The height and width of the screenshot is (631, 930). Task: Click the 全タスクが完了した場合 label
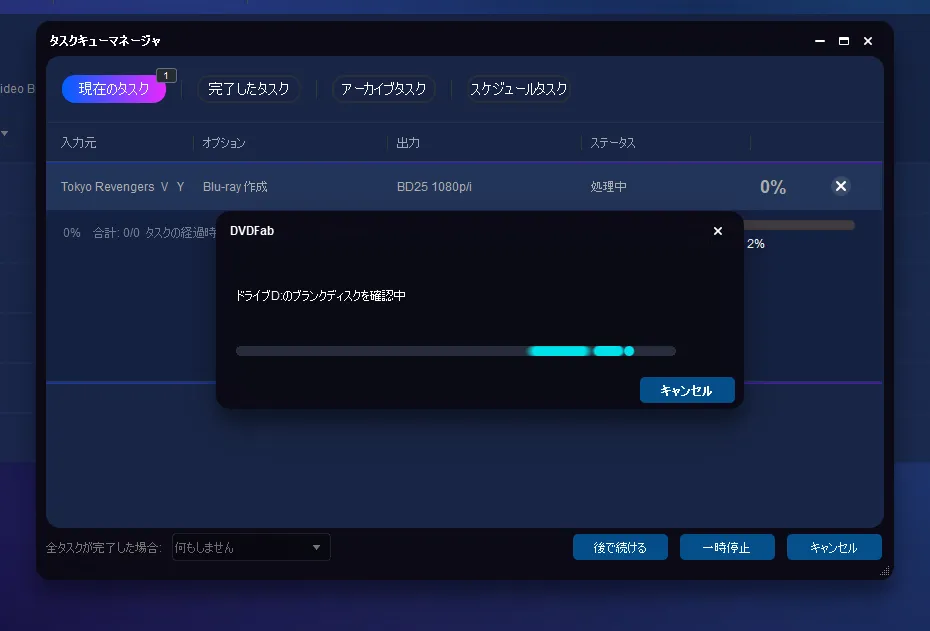[x=104, y=547]
